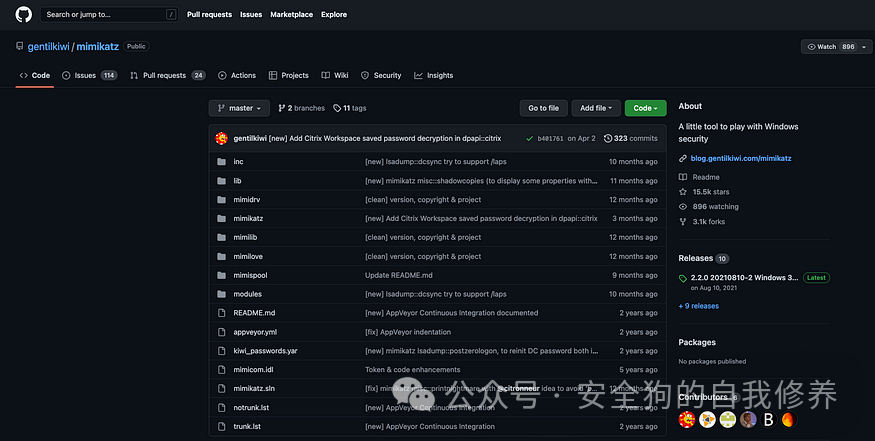View the 11 tags link
The height and width of the screenshot is (441, 875).
[x=350, y=108]
